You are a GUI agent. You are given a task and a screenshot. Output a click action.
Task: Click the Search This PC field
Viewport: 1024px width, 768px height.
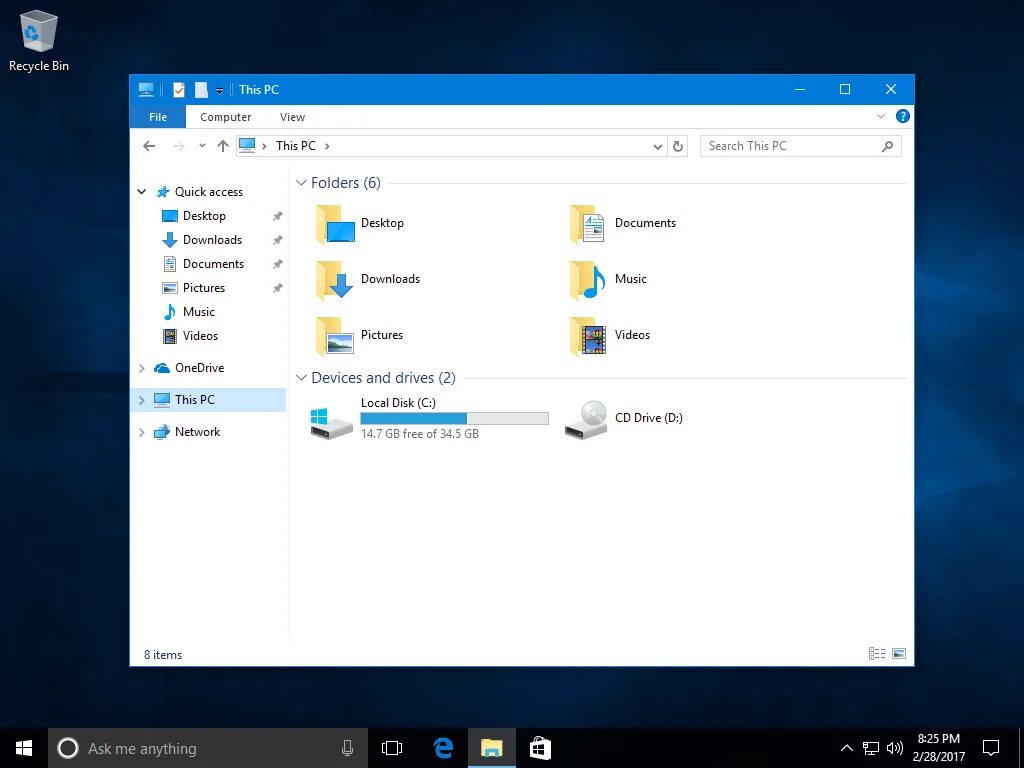click(801, 146)
